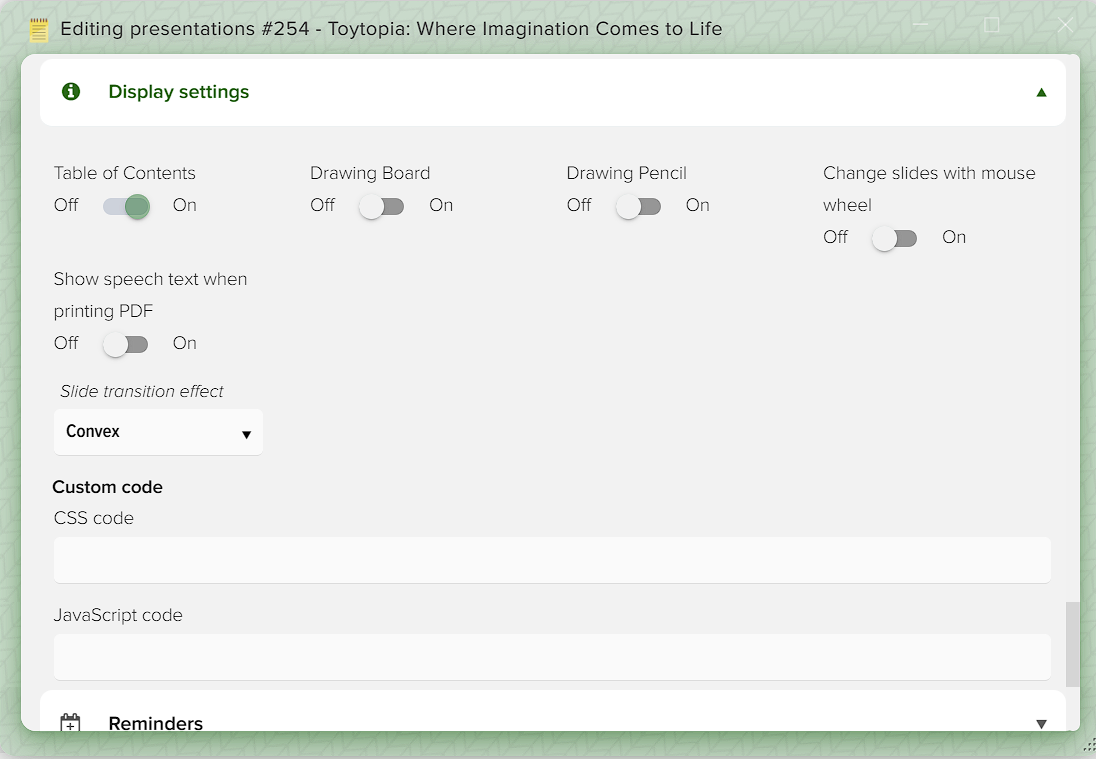Click the Drawing Board label

coord(370,173)
